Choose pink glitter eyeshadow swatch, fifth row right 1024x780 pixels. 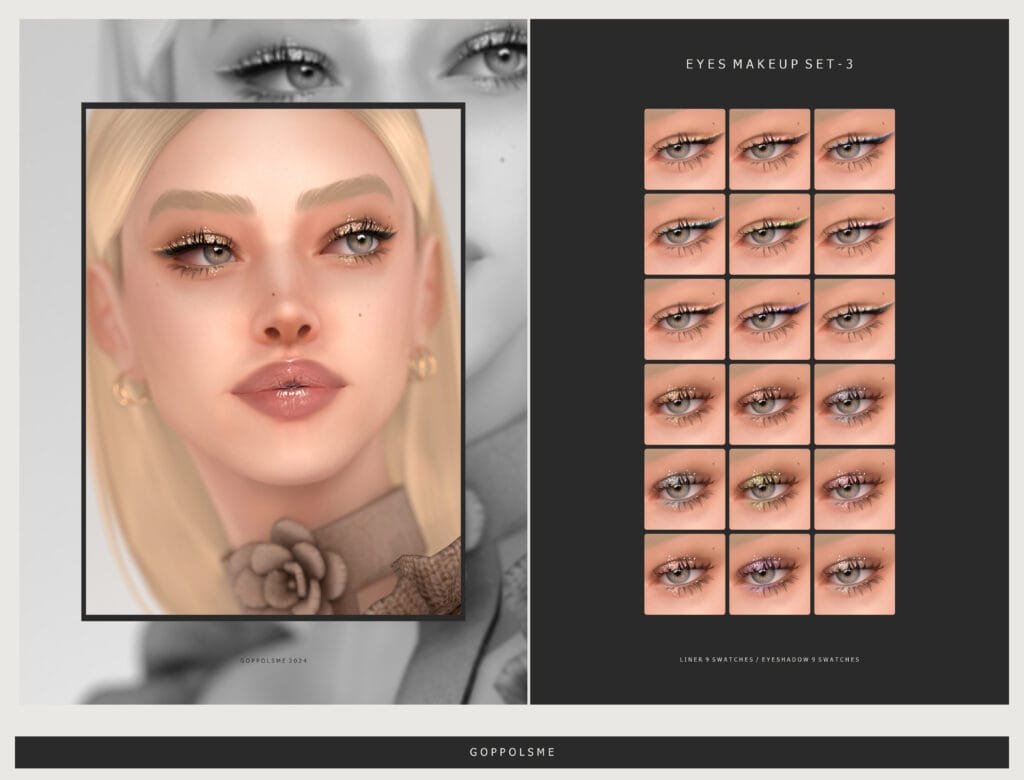coord(854,489)
